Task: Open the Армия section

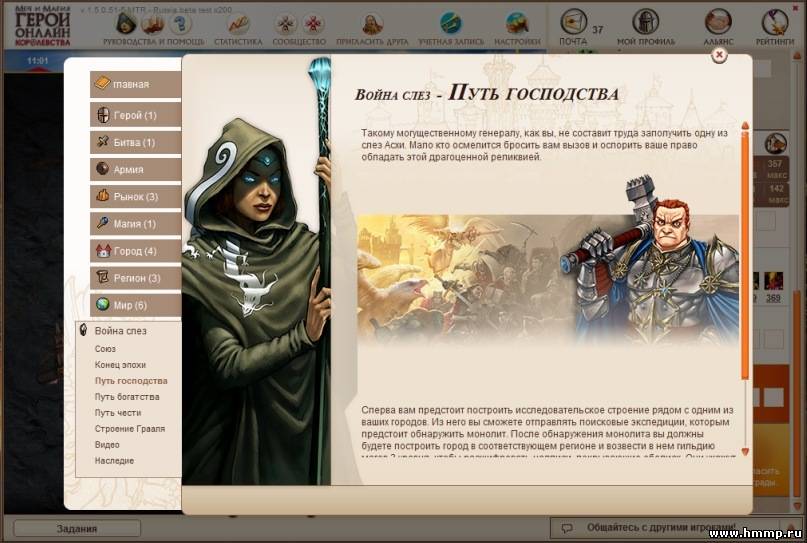Action: pos(136,169)
